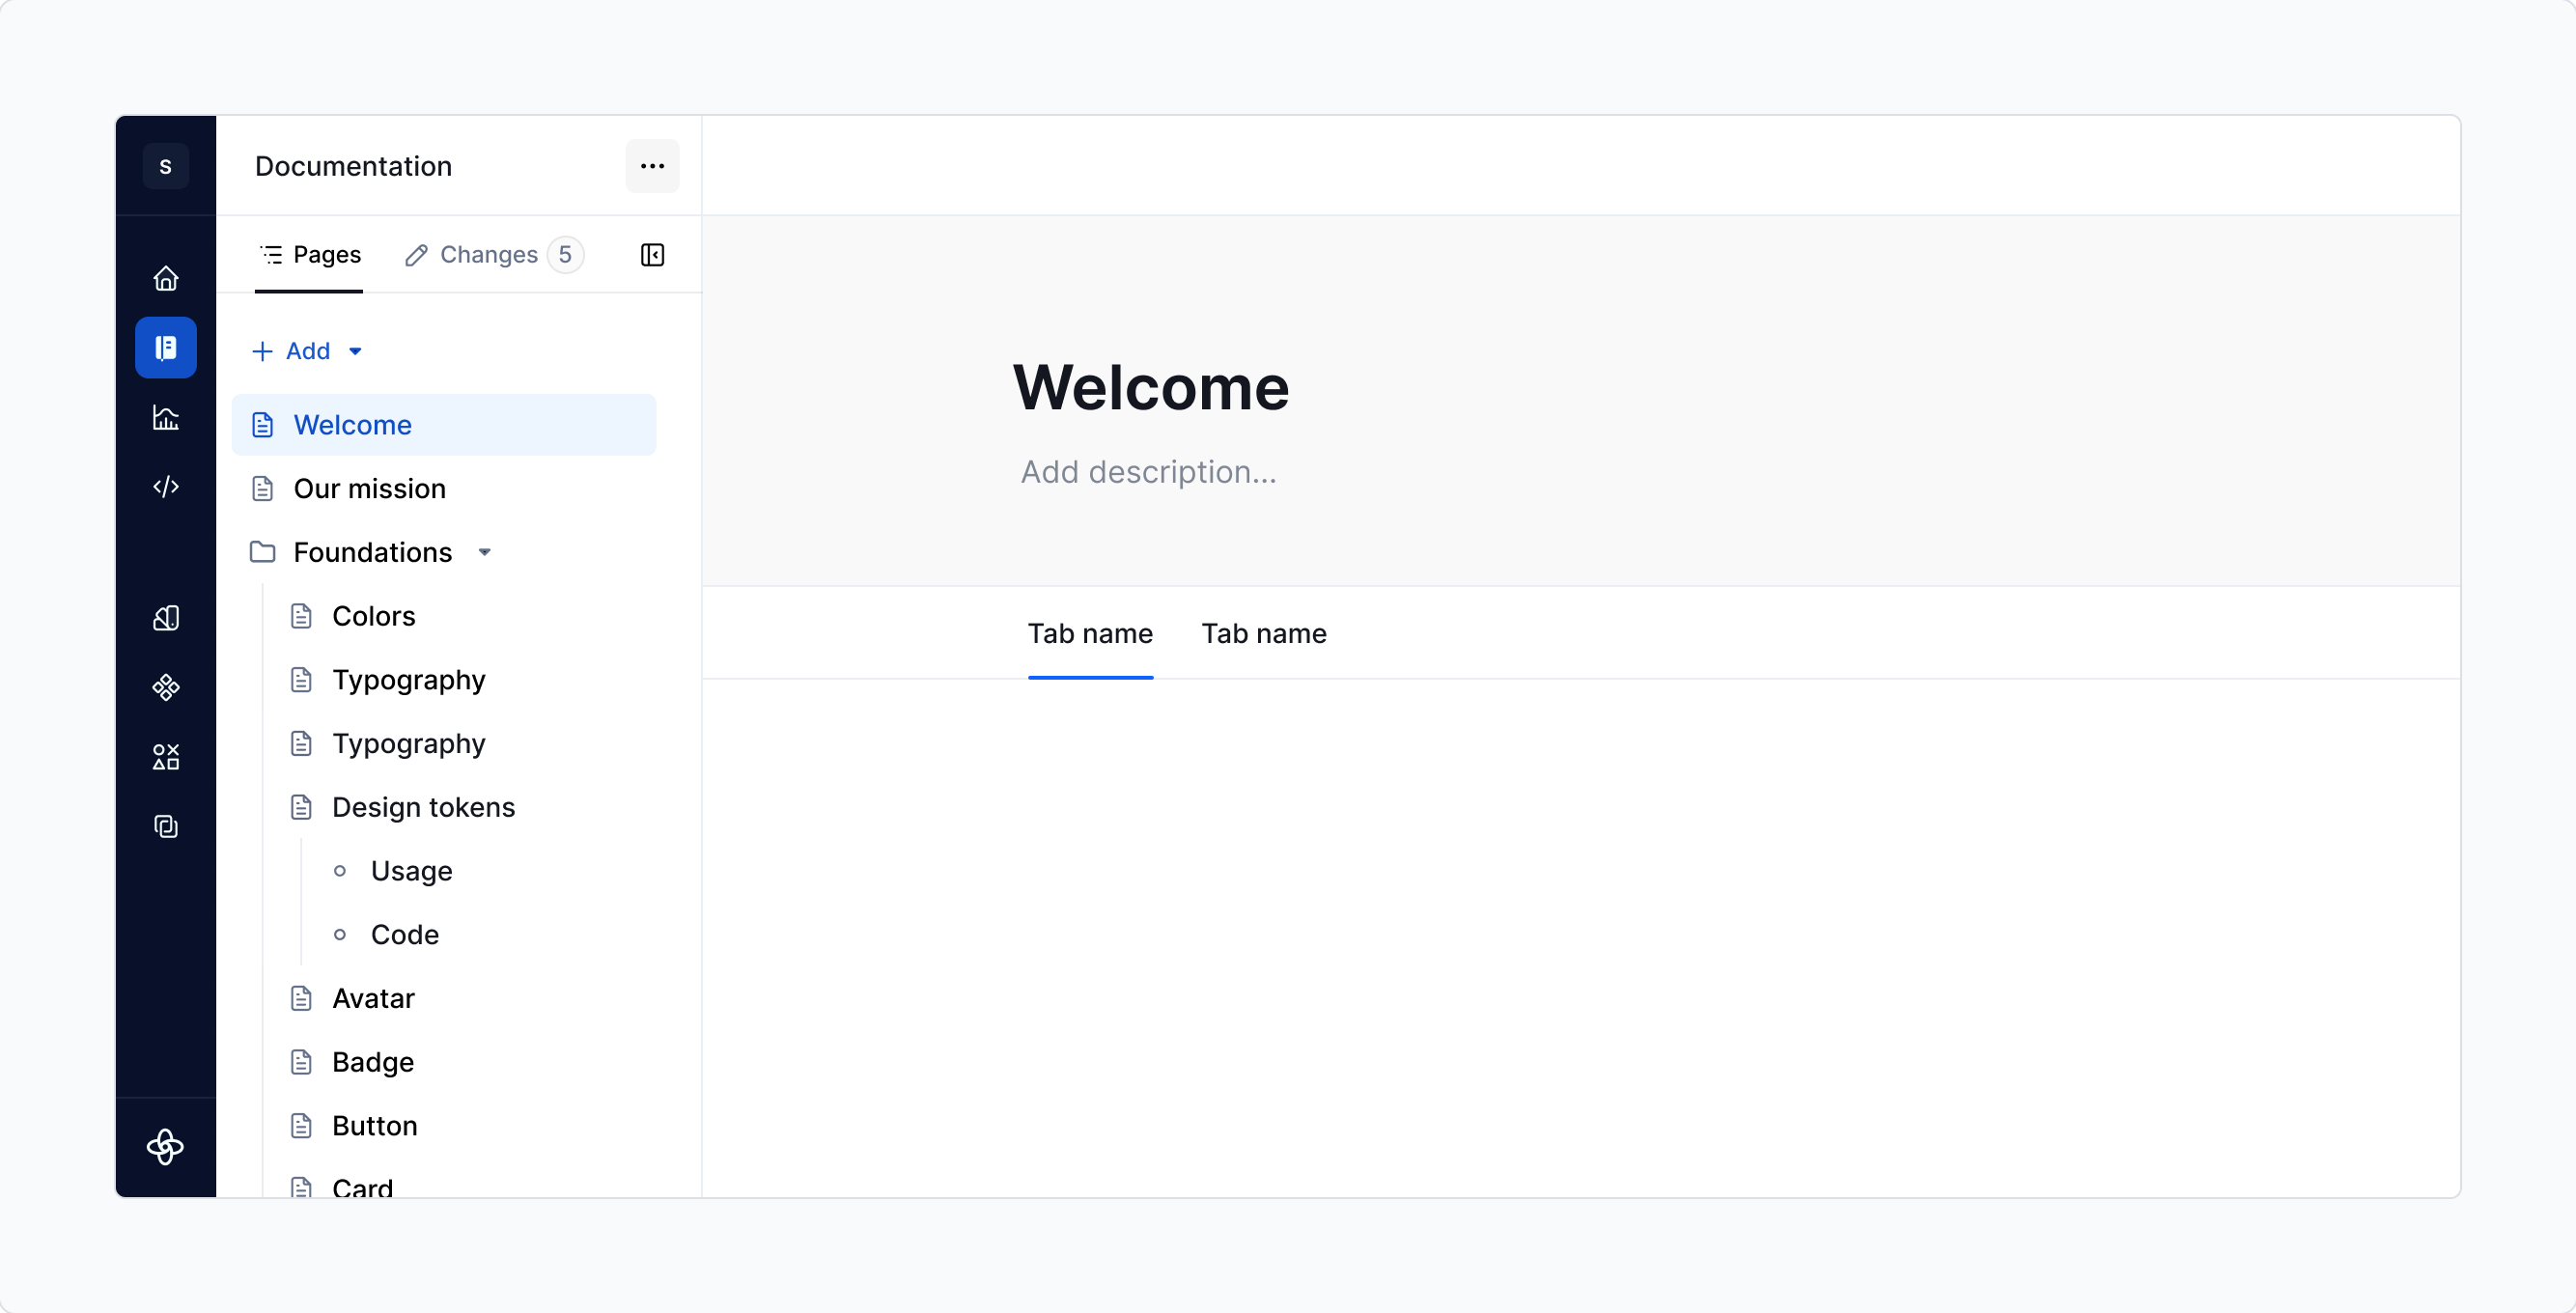This screenshot has height=1313, width=2576.
Task: Select the Design tokens page
Action: point(424,807)
